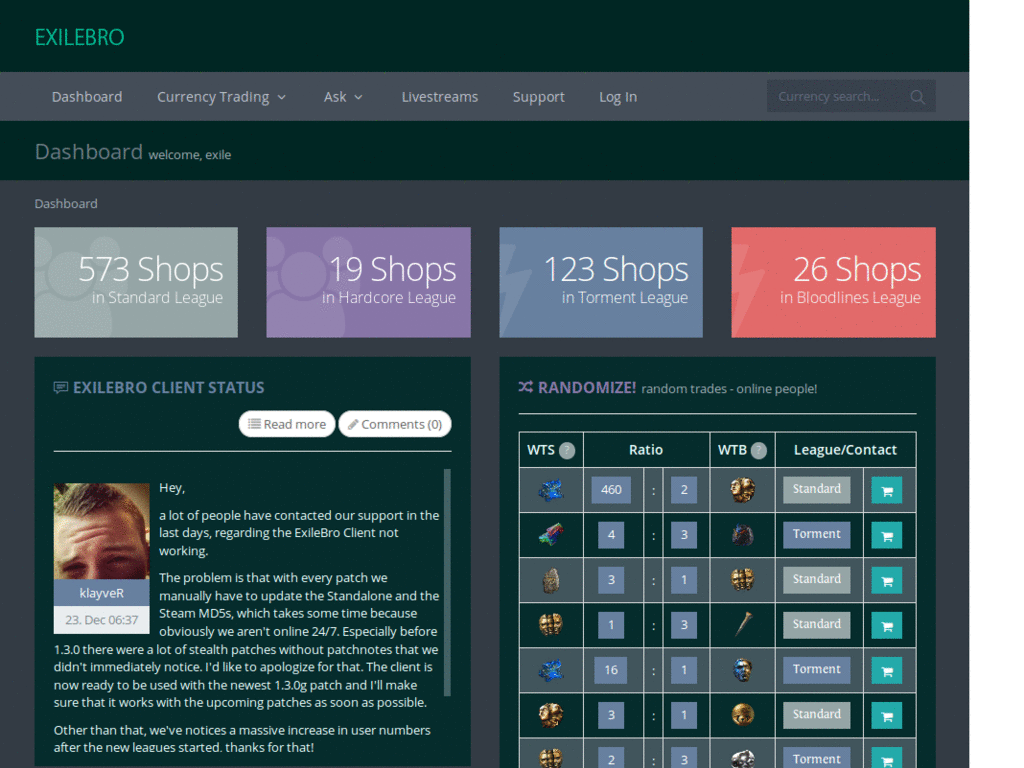Click the WTS currency icon in the 4:3 row
The image size is (1024, 768).
point(551,534)
